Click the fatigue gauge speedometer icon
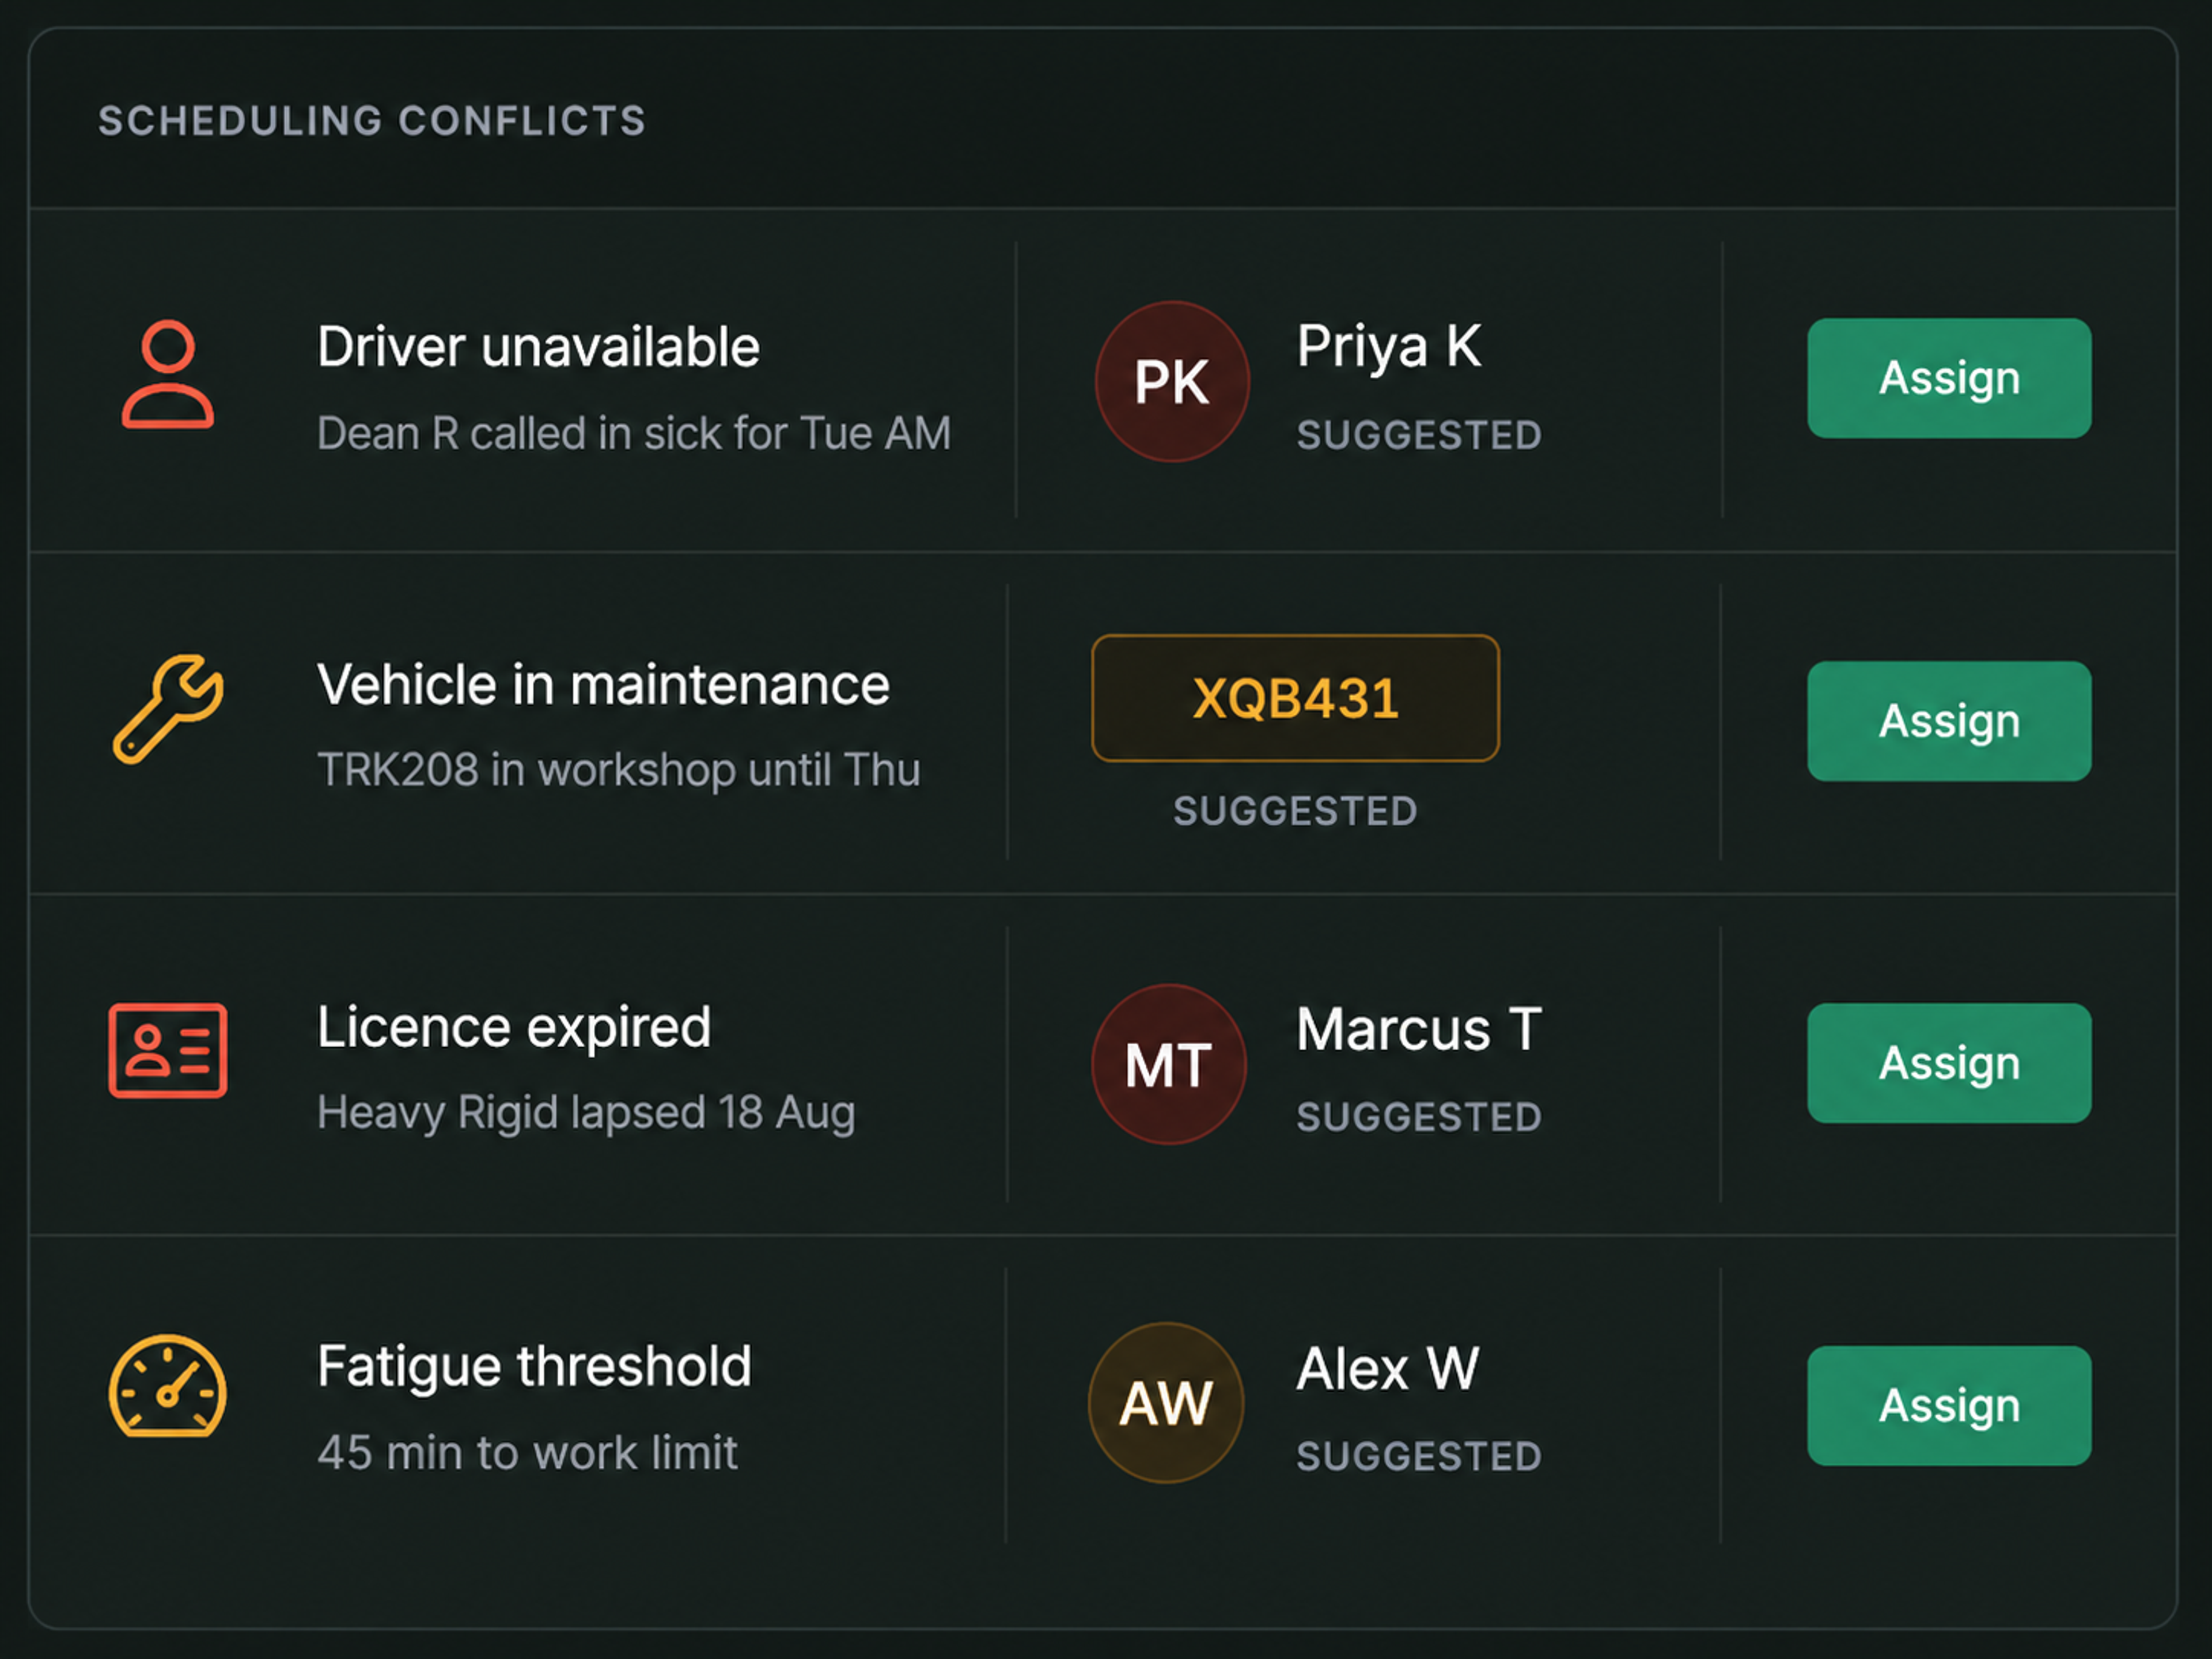Viewport: 2212px width, 1659px height. (x=168, y=1386)
